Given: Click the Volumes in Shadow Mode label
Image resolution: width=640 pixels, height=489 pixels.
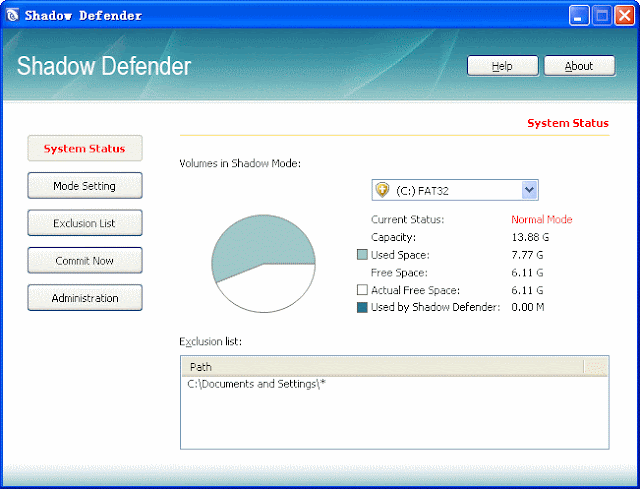Looking at the screenshot, I should (240, 164).
